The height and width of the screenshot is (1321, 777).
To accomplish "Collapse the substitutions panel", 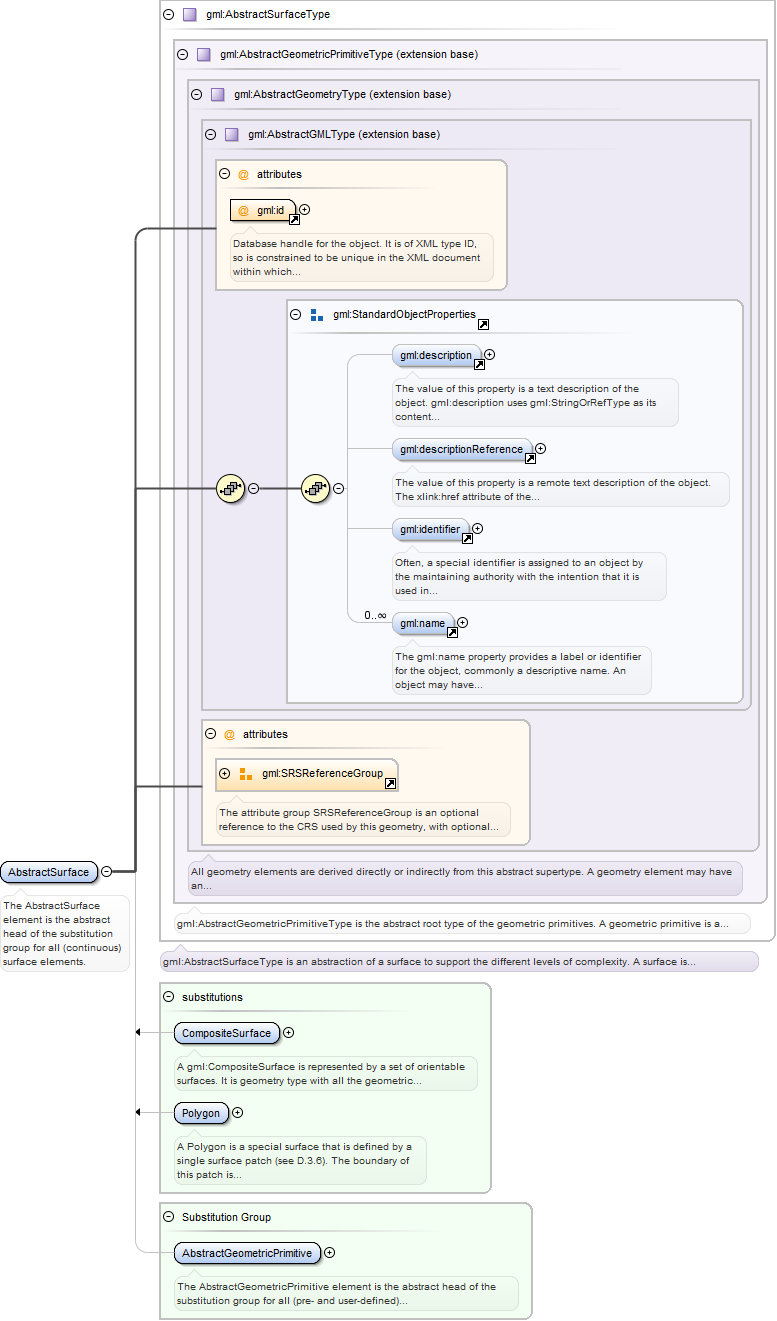I will pos(168,997).
